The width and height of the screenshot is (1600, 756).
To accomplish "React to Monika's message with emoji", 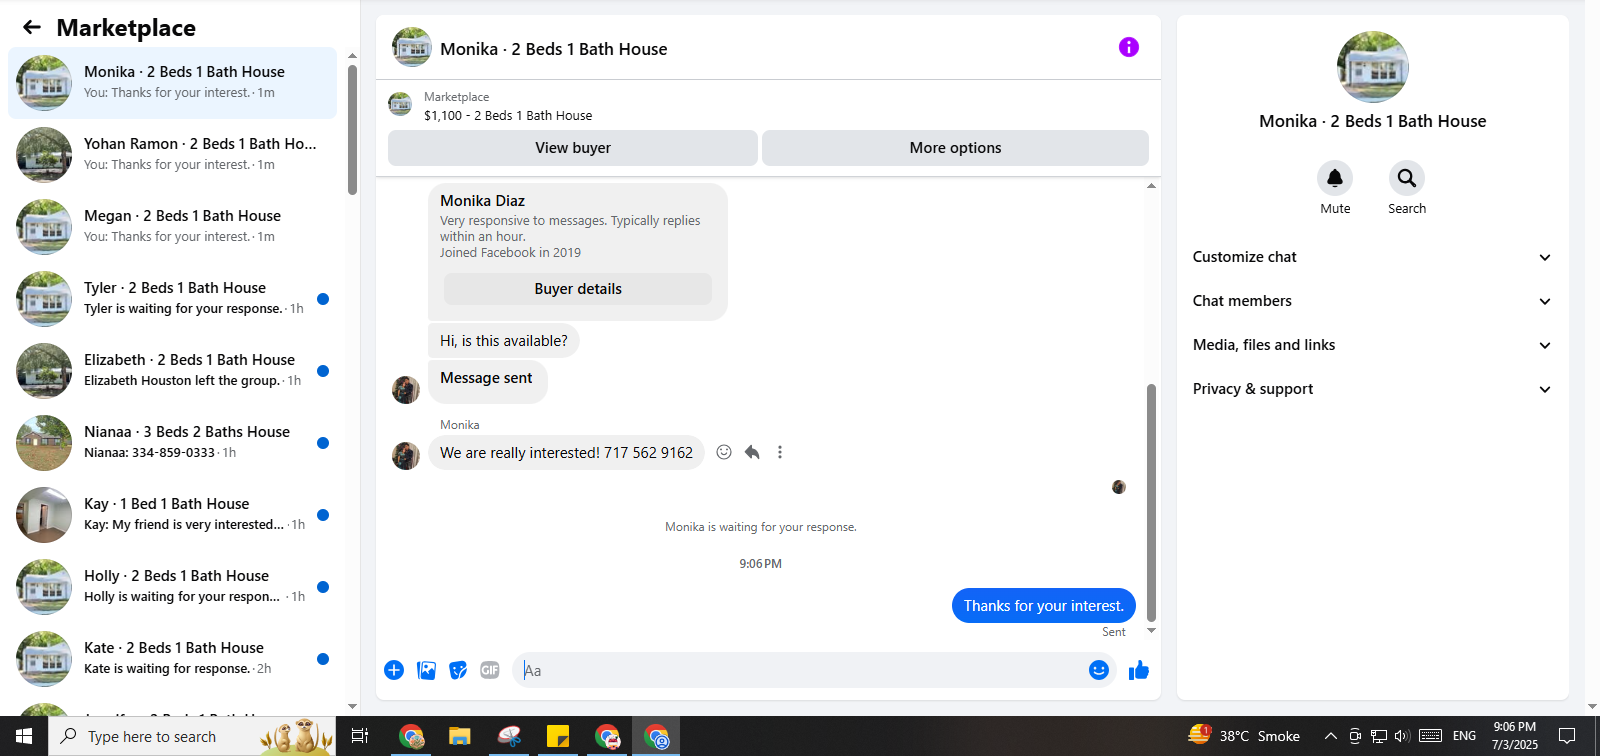I will click(724, 452).
